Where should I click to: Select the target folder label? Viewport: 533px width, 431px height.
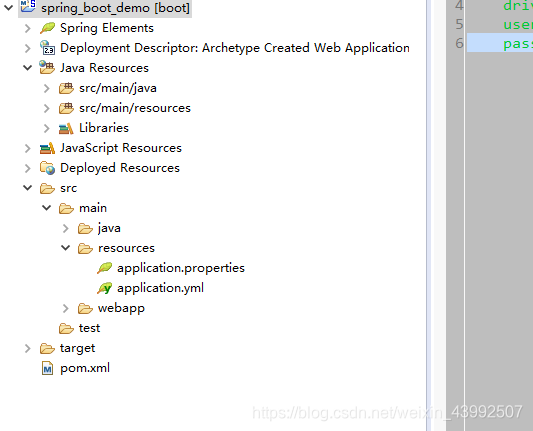(x=78, y=348)
